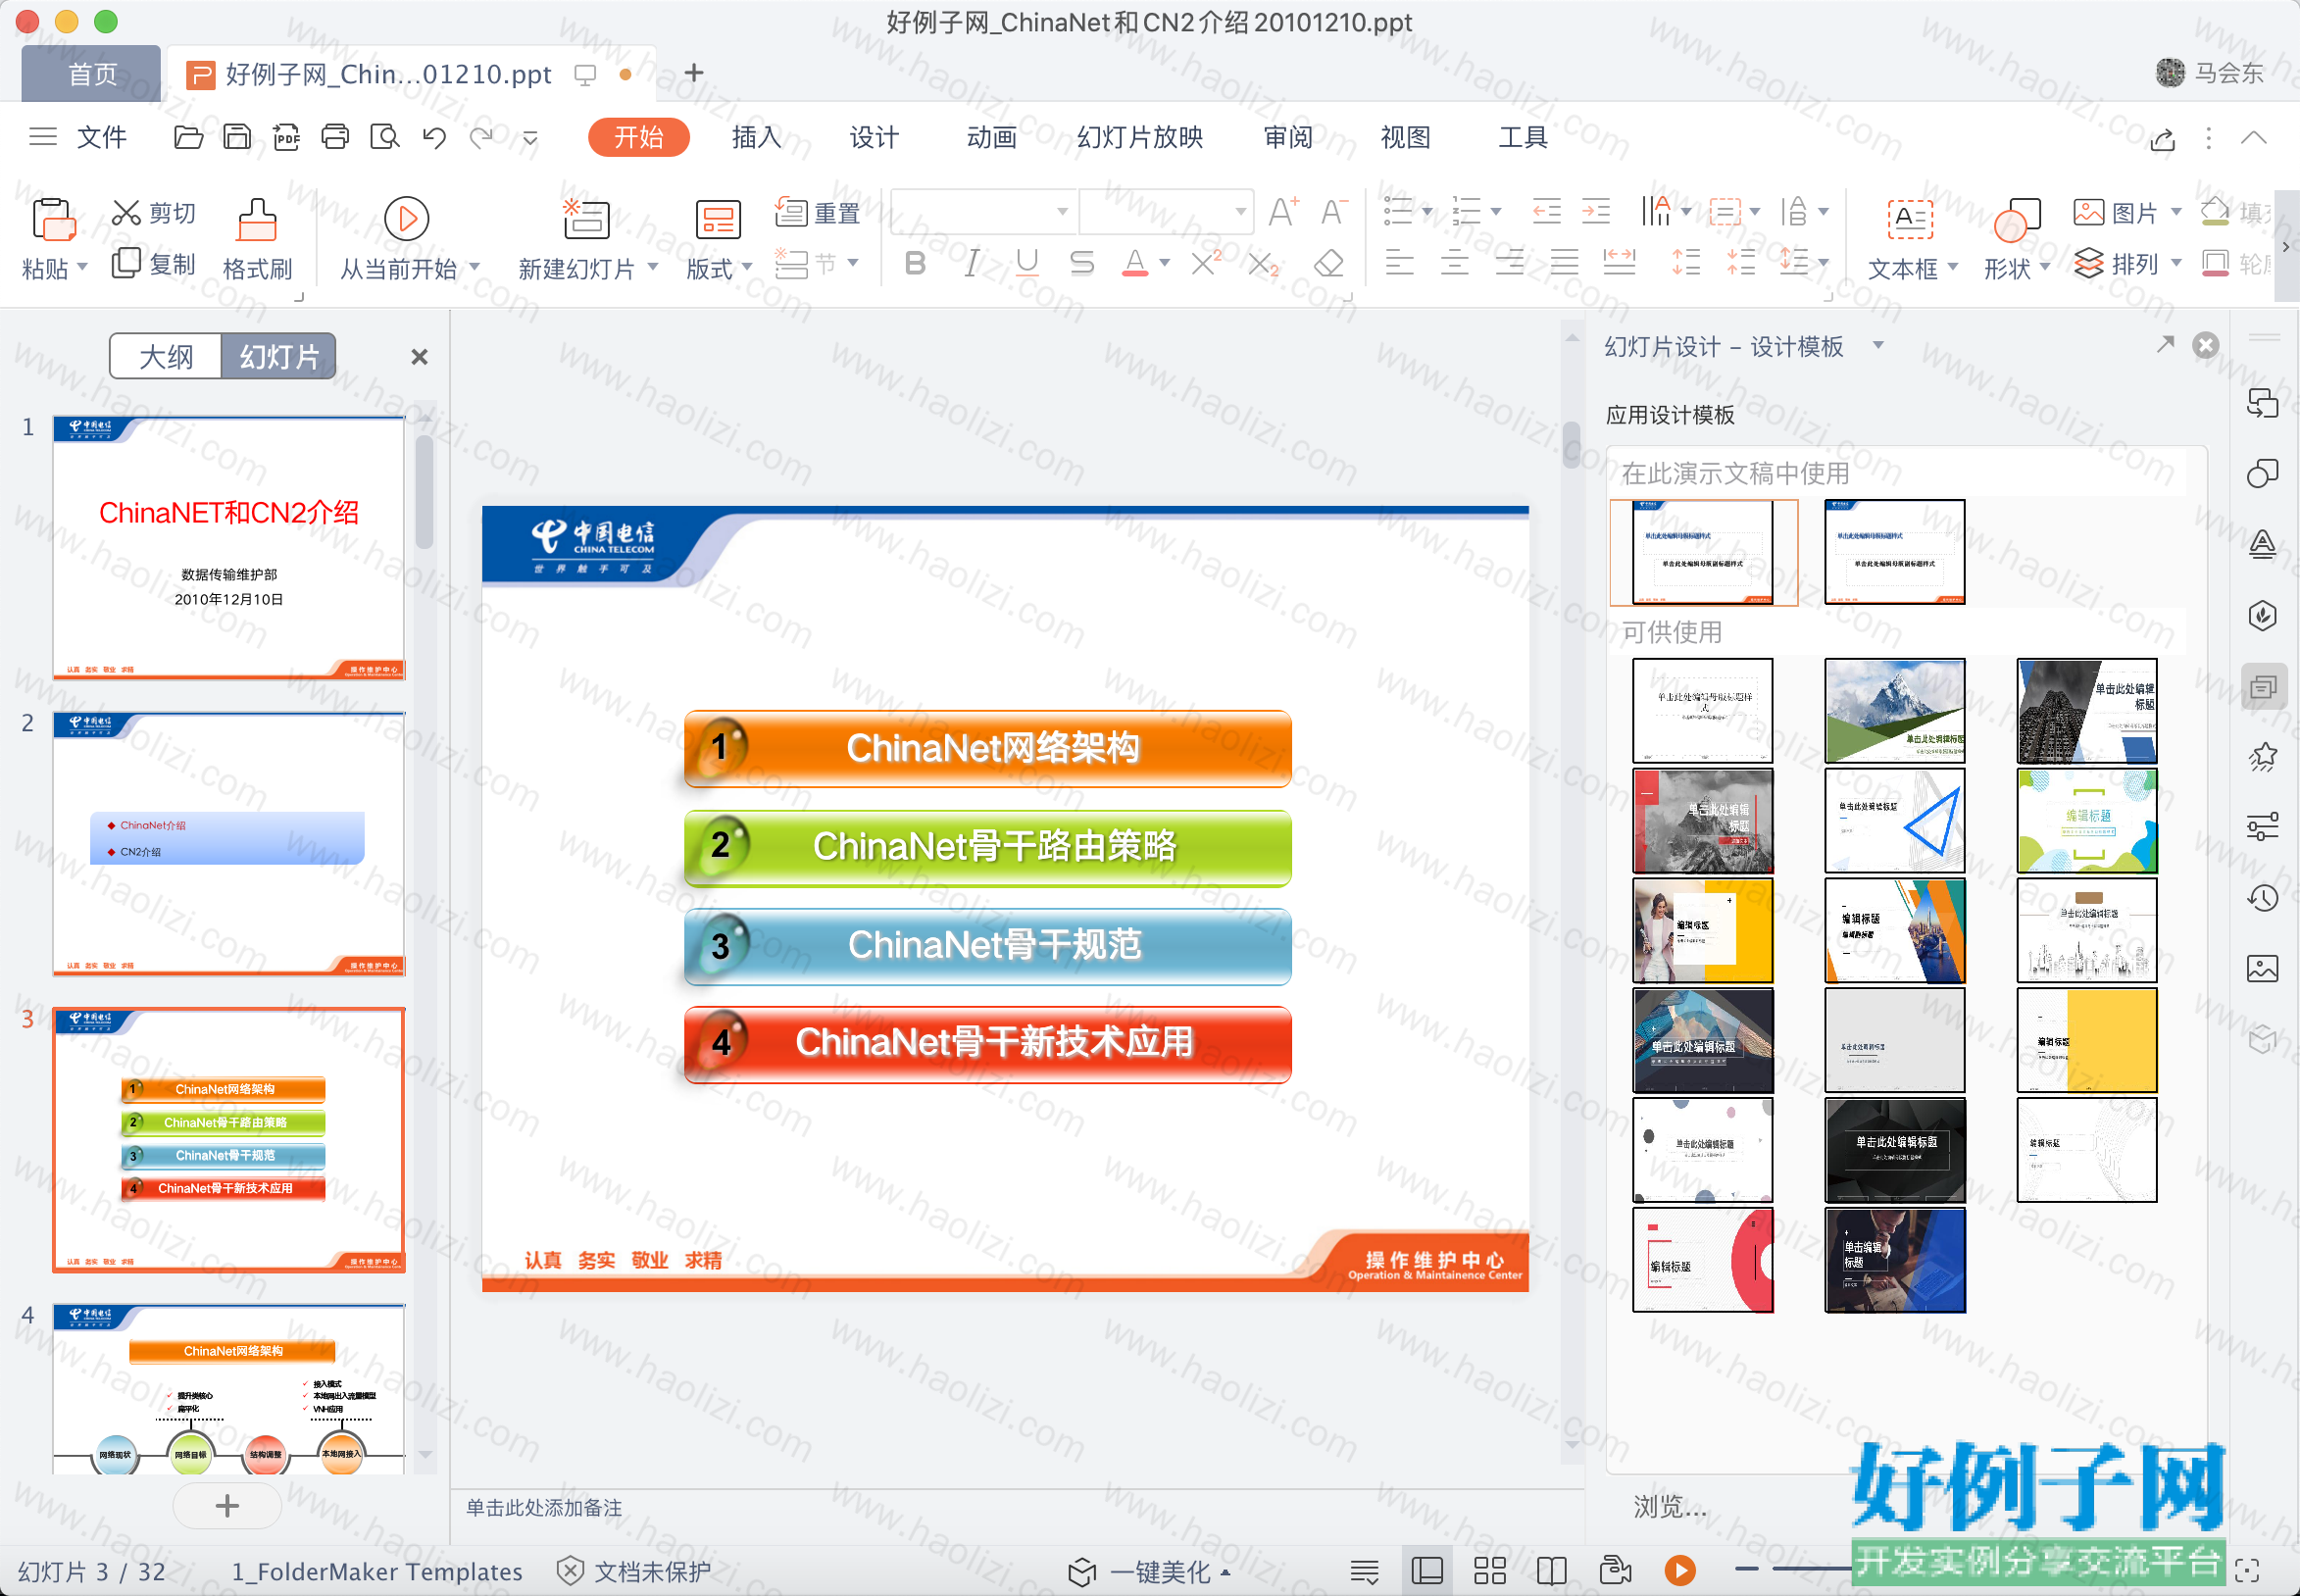Go to Home (首页) tab

pyautogui.click(x=92, y=74)
